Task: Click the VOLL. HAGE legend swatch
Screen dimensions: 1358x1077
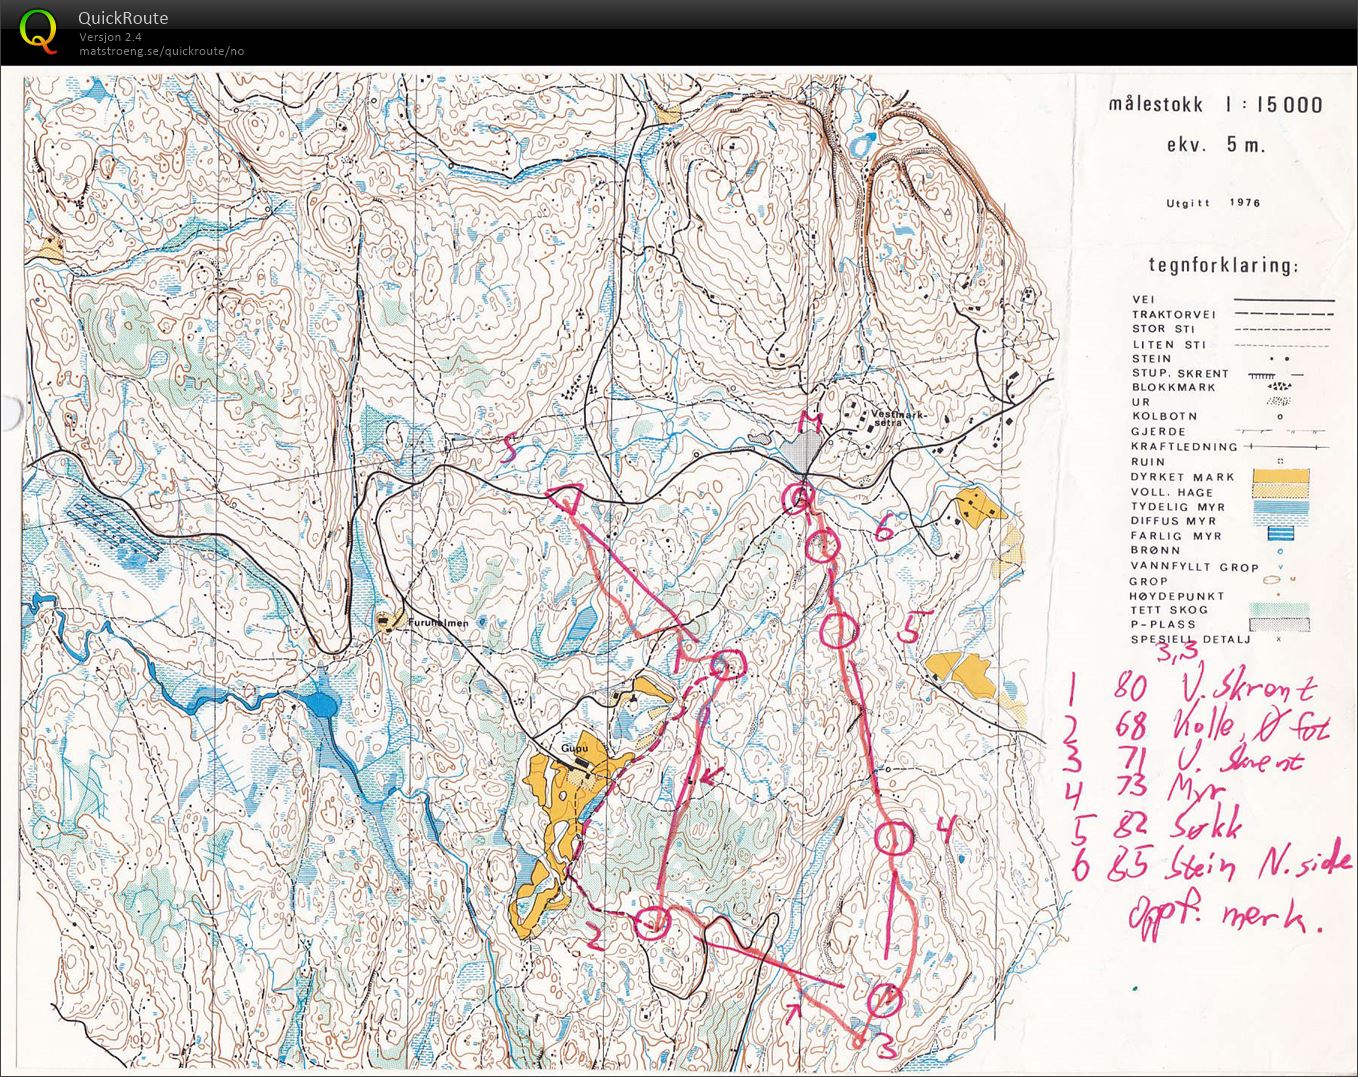Action: (x=1281, y=491)
